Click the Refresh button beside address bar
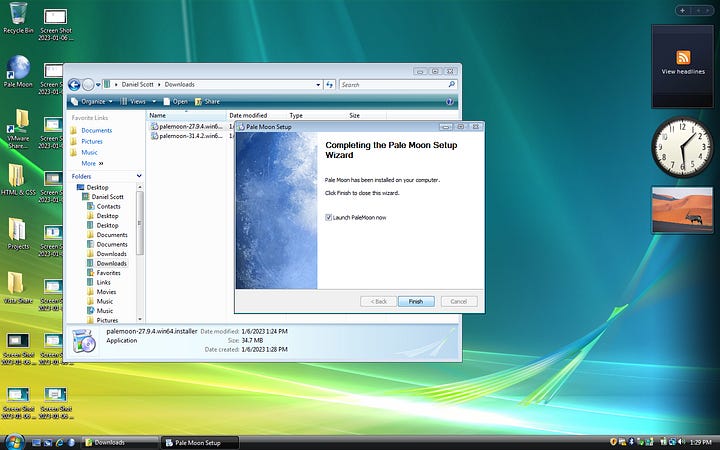Viewport: 720px width, 450px height. [x=329, y=84]
